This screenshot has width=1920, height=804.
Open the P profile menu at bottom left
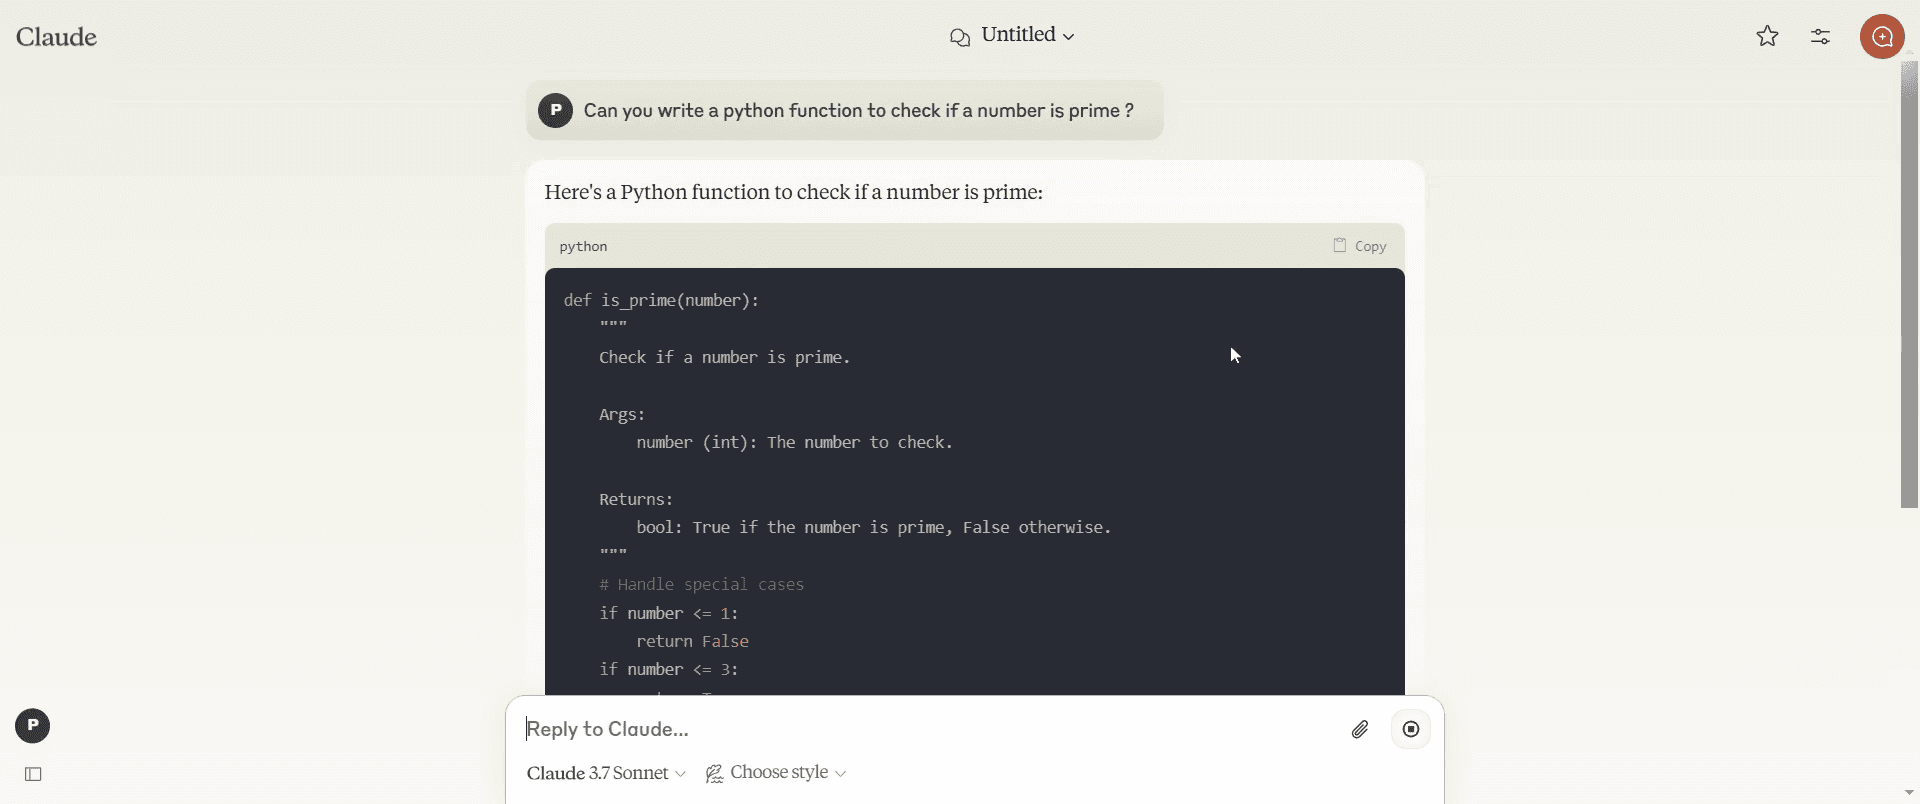(x=32, y=726)
